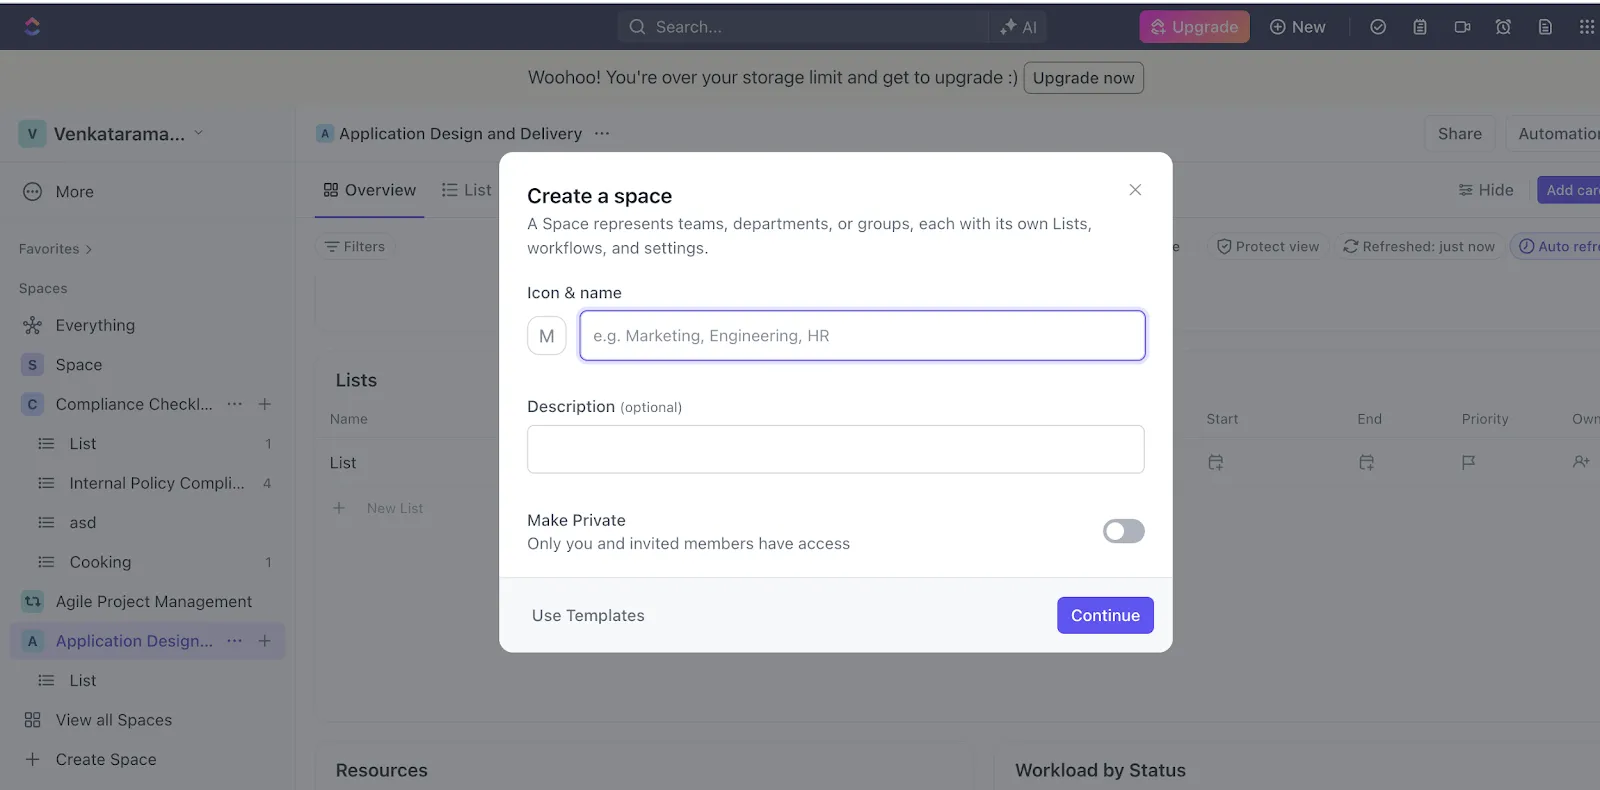Open the Internal Policy Compli... list

click(x=157, y=483)
